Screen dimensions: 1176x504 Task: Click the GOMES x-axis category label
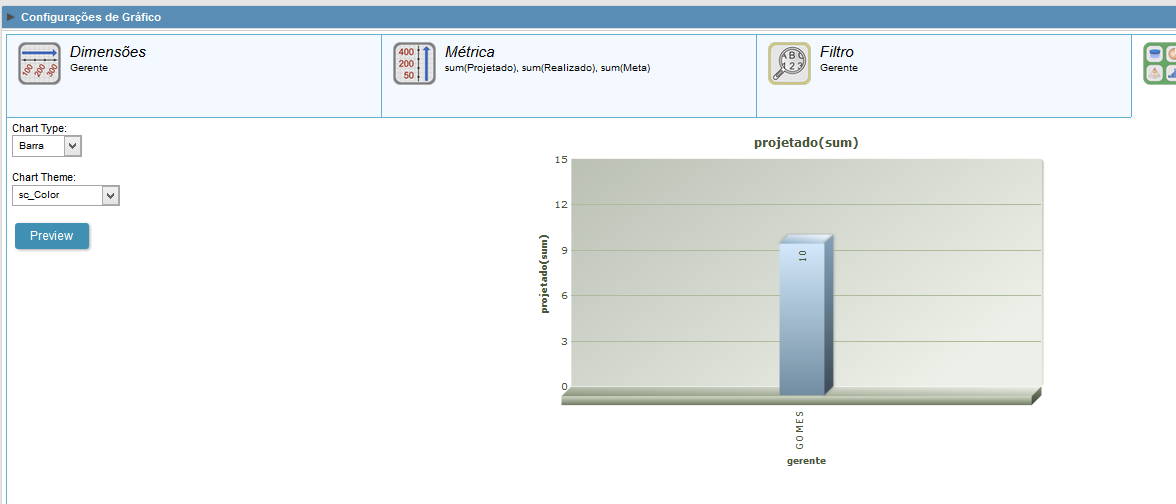click(x=800, y=428)
